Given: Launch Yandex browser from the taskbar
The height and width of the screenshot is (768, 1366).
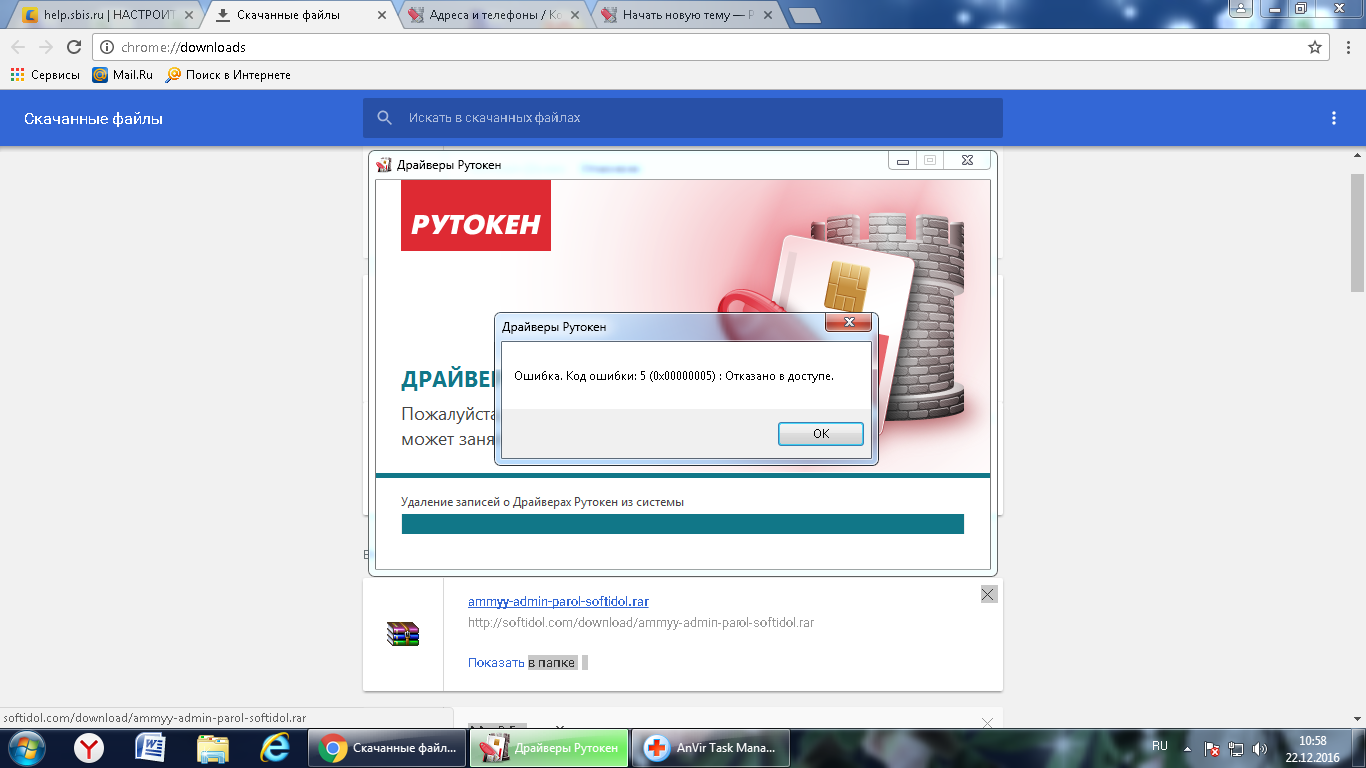Looking at the screenshot, I should point(90,747).
